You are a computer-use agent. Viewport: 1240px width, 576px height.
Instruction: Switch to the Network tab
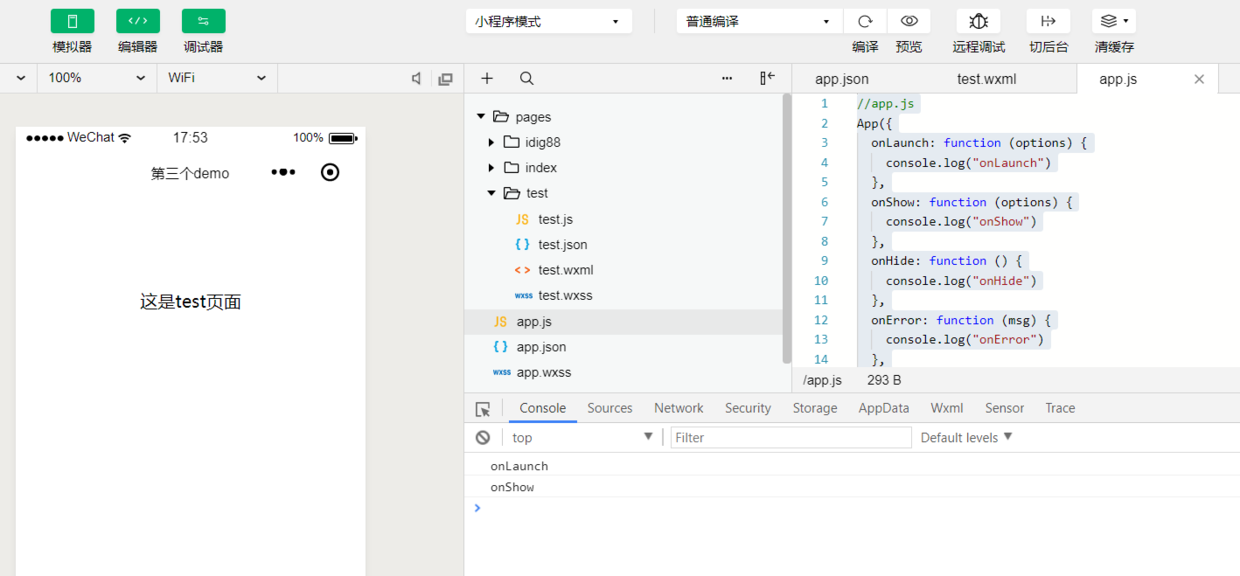[x=679, y=408]
